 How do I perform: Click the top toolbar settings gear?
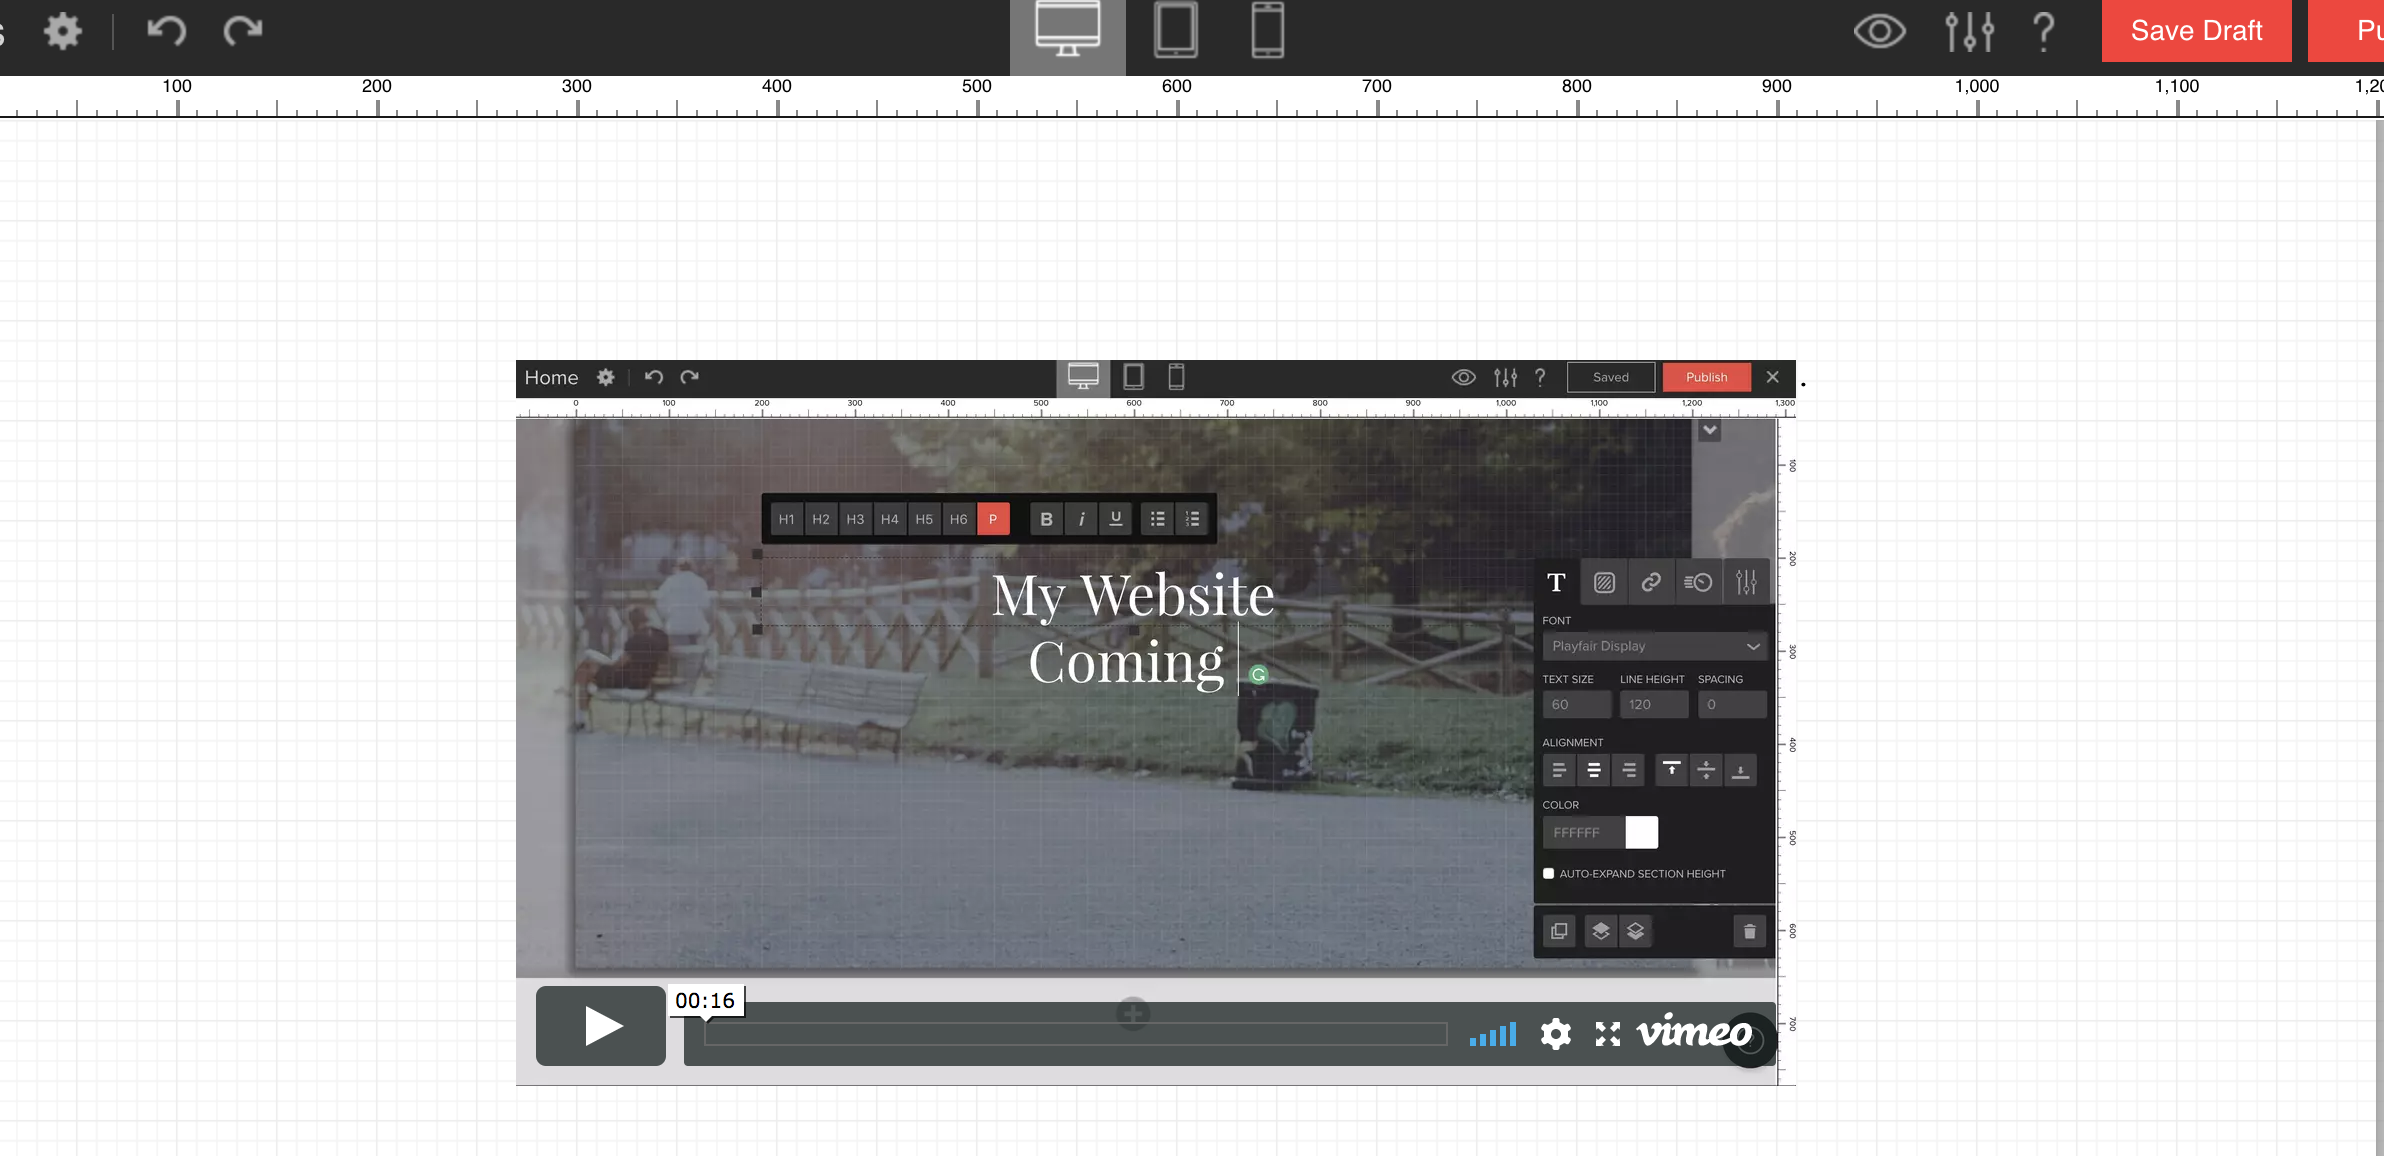click(x=62, y=31)
